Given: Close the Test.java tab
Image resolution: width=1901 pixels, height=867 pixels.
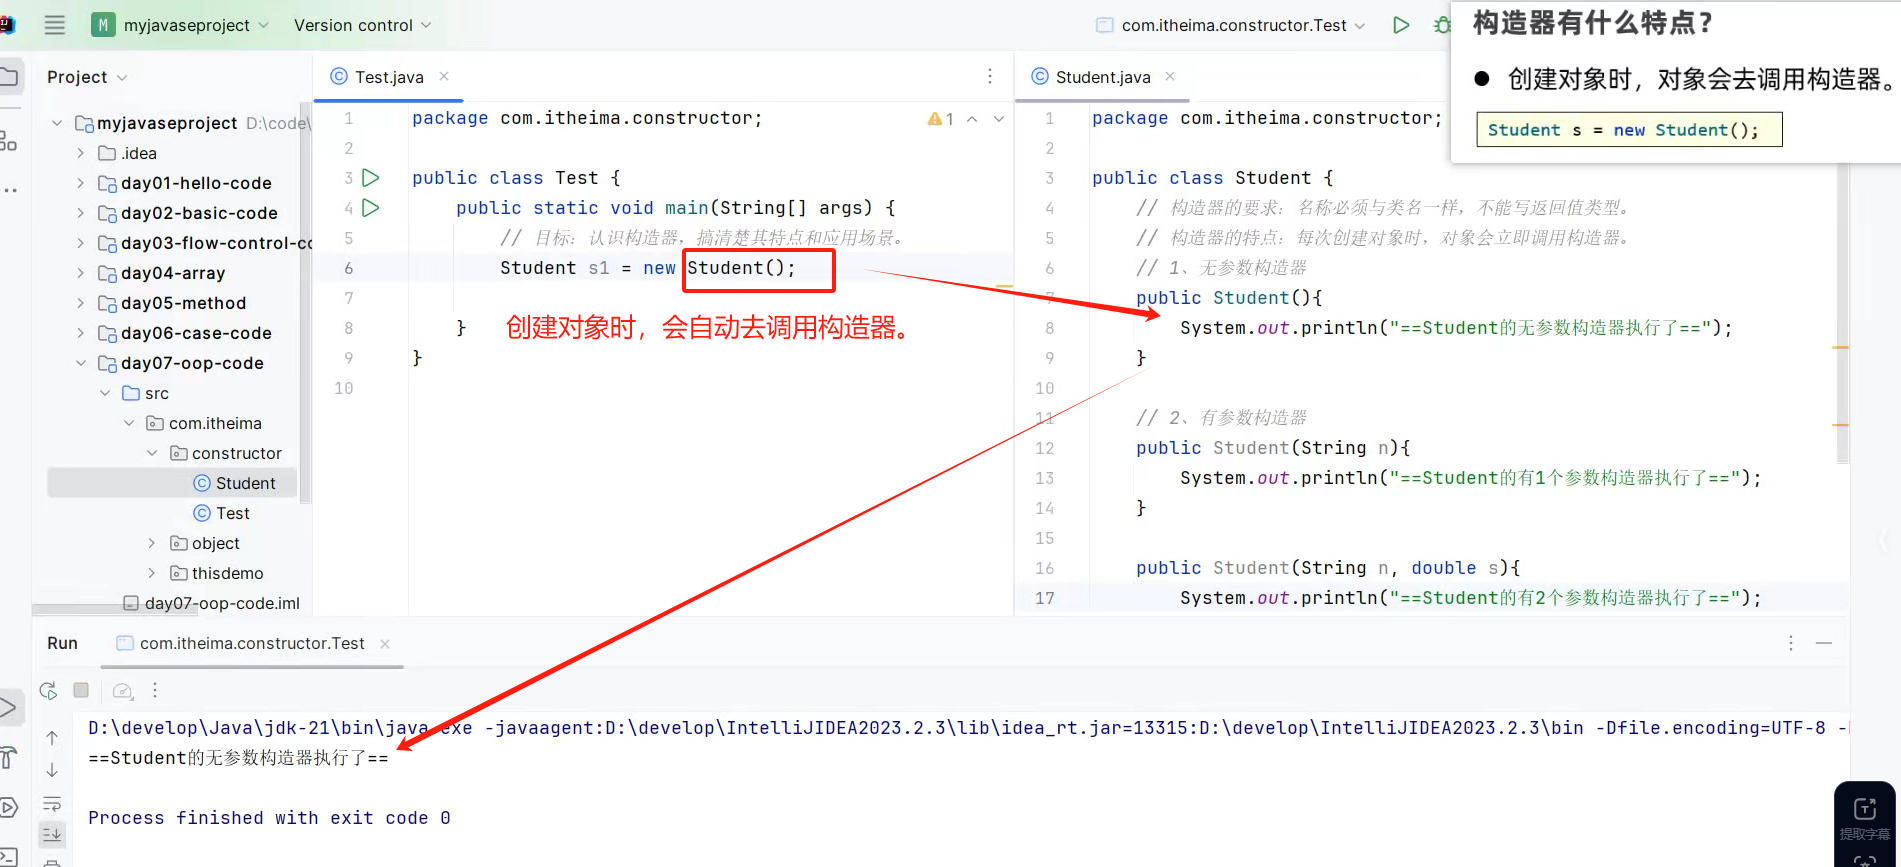Looking at the screenshot, I should coord(444,77).
